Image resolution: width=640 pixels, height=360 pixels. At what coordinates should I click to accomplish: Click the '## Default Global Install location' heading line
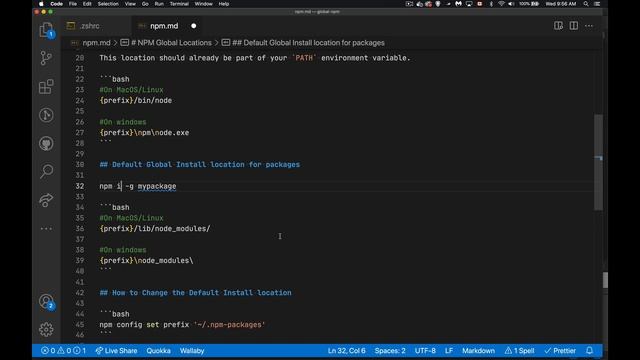tap(200, 164)
